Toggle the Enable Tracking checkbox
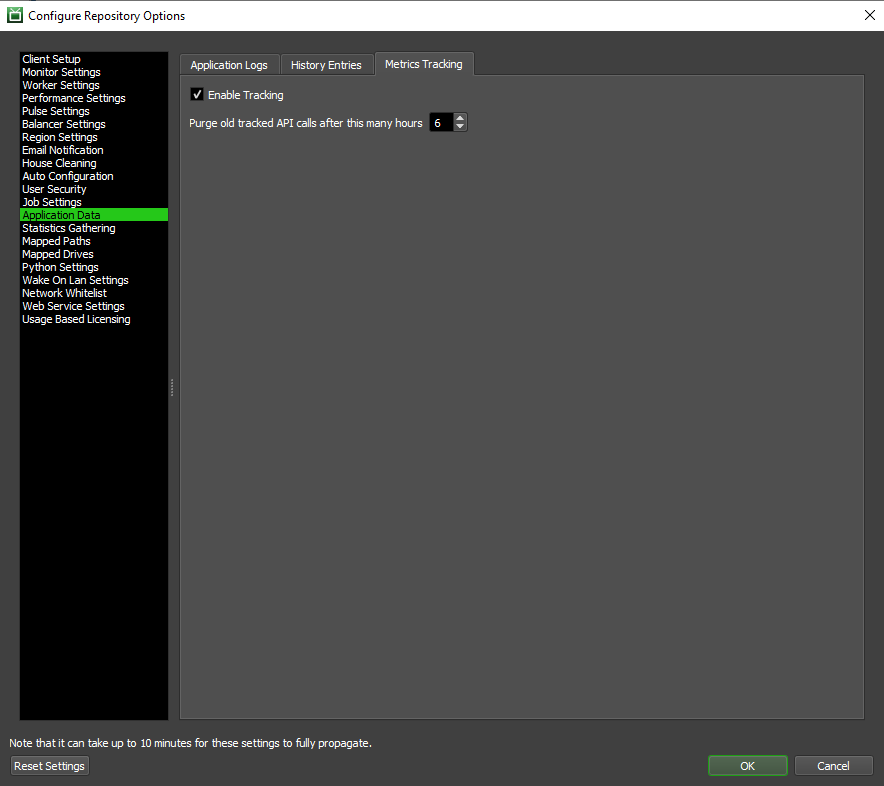The image size is (884, 786). coord(197,95)
